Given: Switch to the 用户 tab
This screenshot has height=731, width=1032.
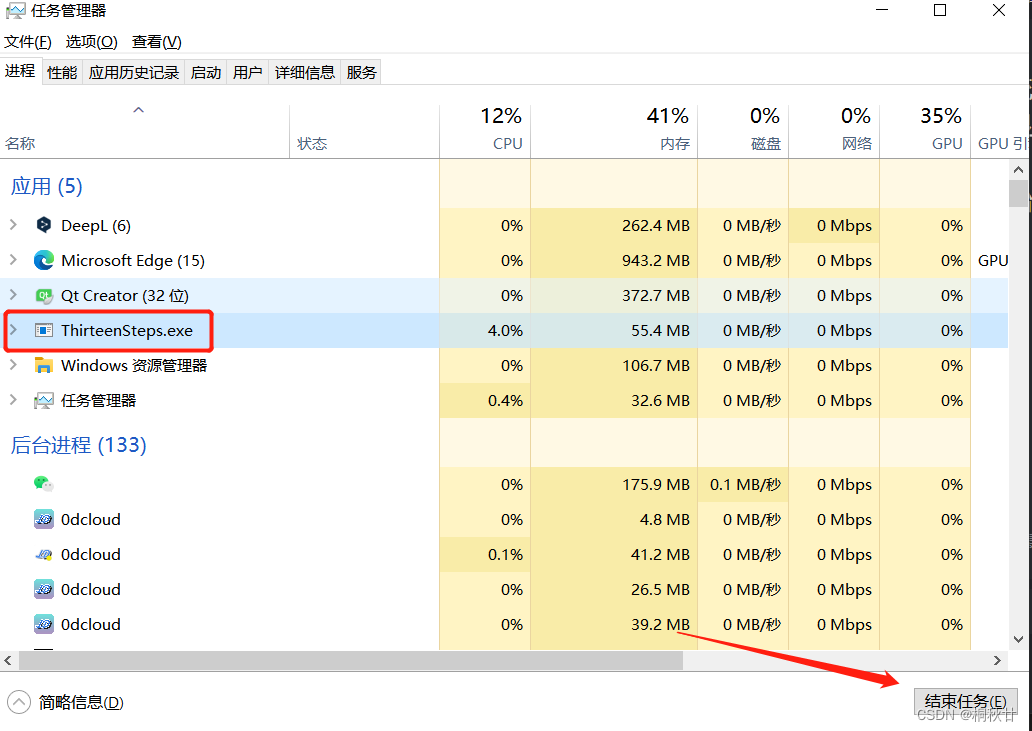Looking at the screenshot, I should click(247, 72).
